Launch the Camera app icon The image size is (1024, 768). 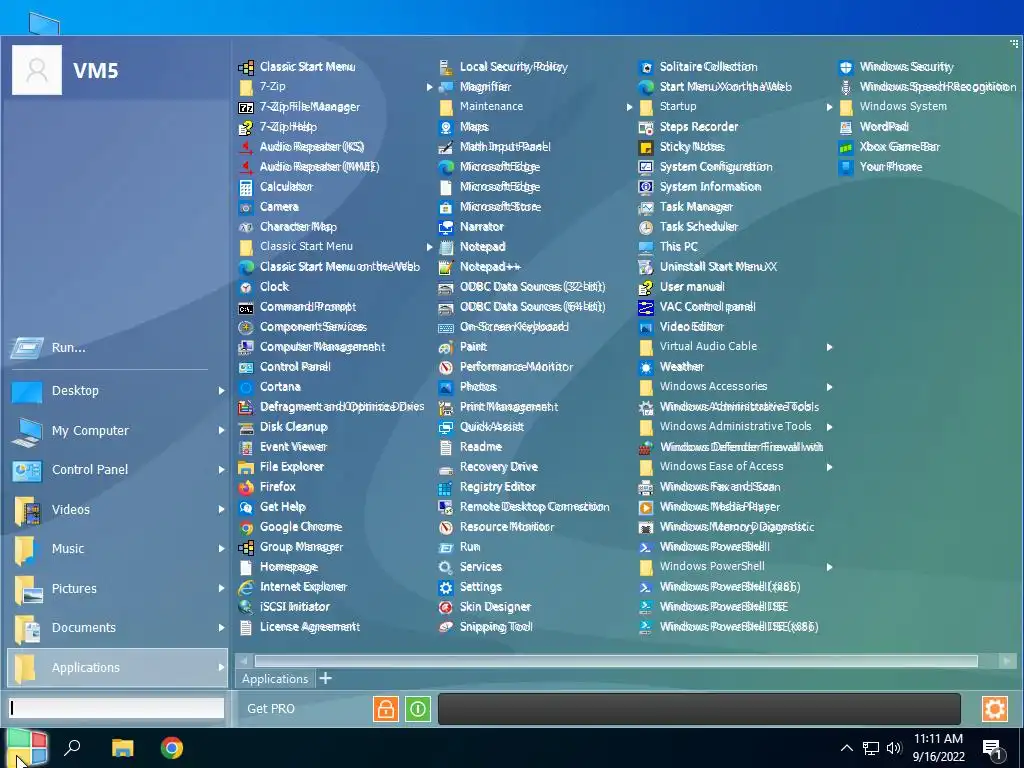point(246,208)
